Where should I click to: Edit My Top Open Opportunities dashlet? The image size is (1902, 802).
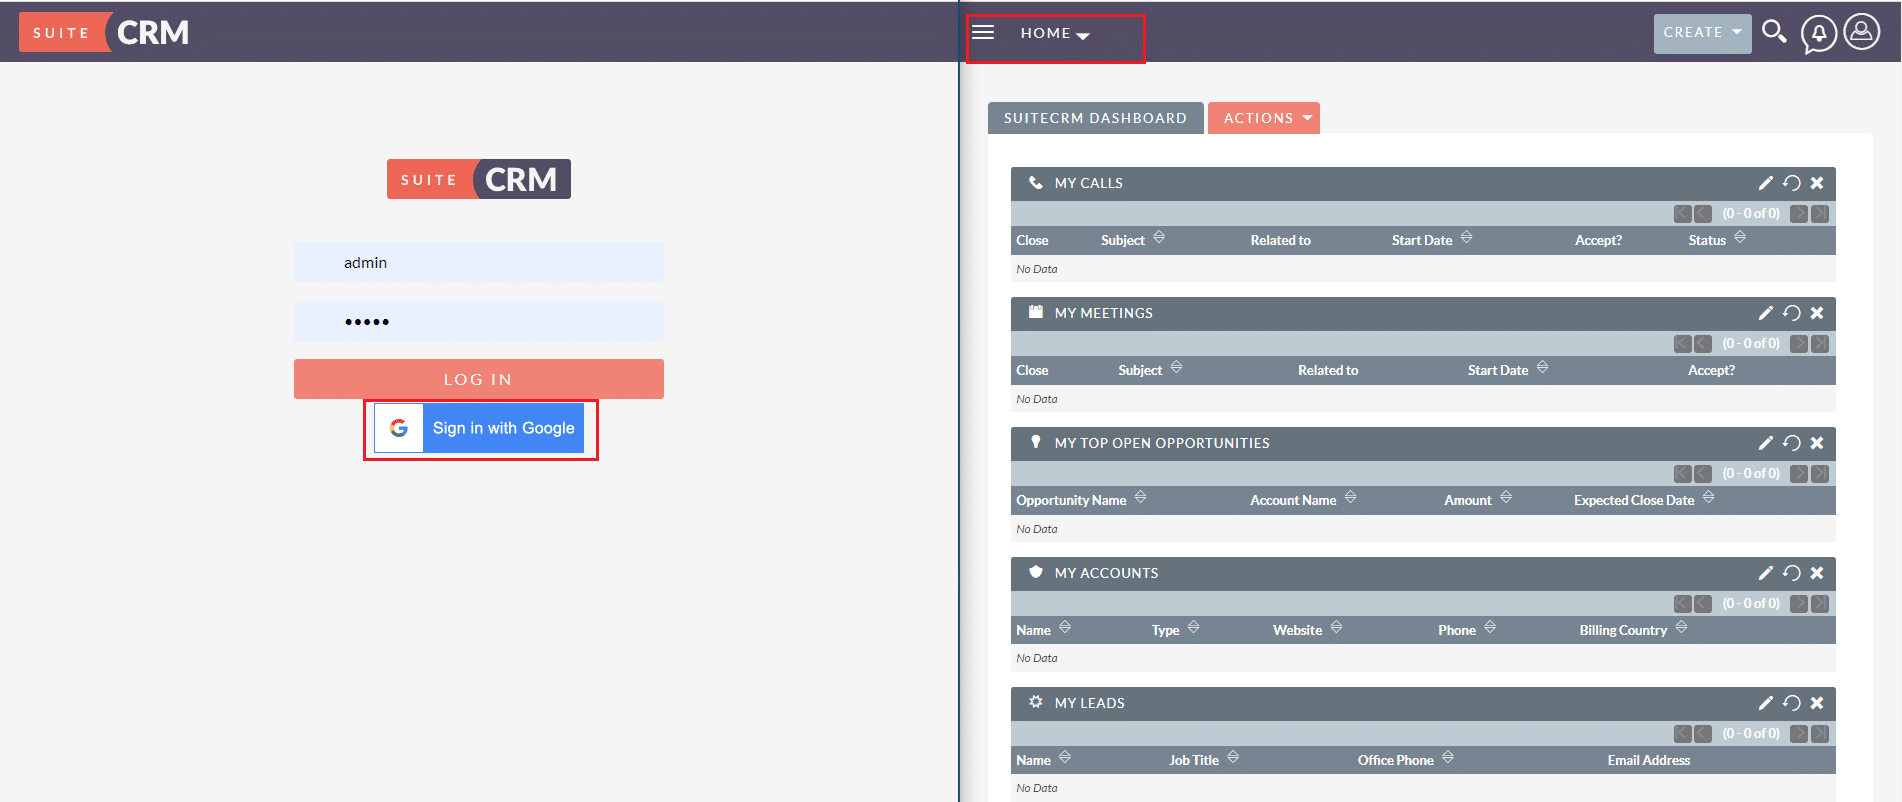point(1765,443)
